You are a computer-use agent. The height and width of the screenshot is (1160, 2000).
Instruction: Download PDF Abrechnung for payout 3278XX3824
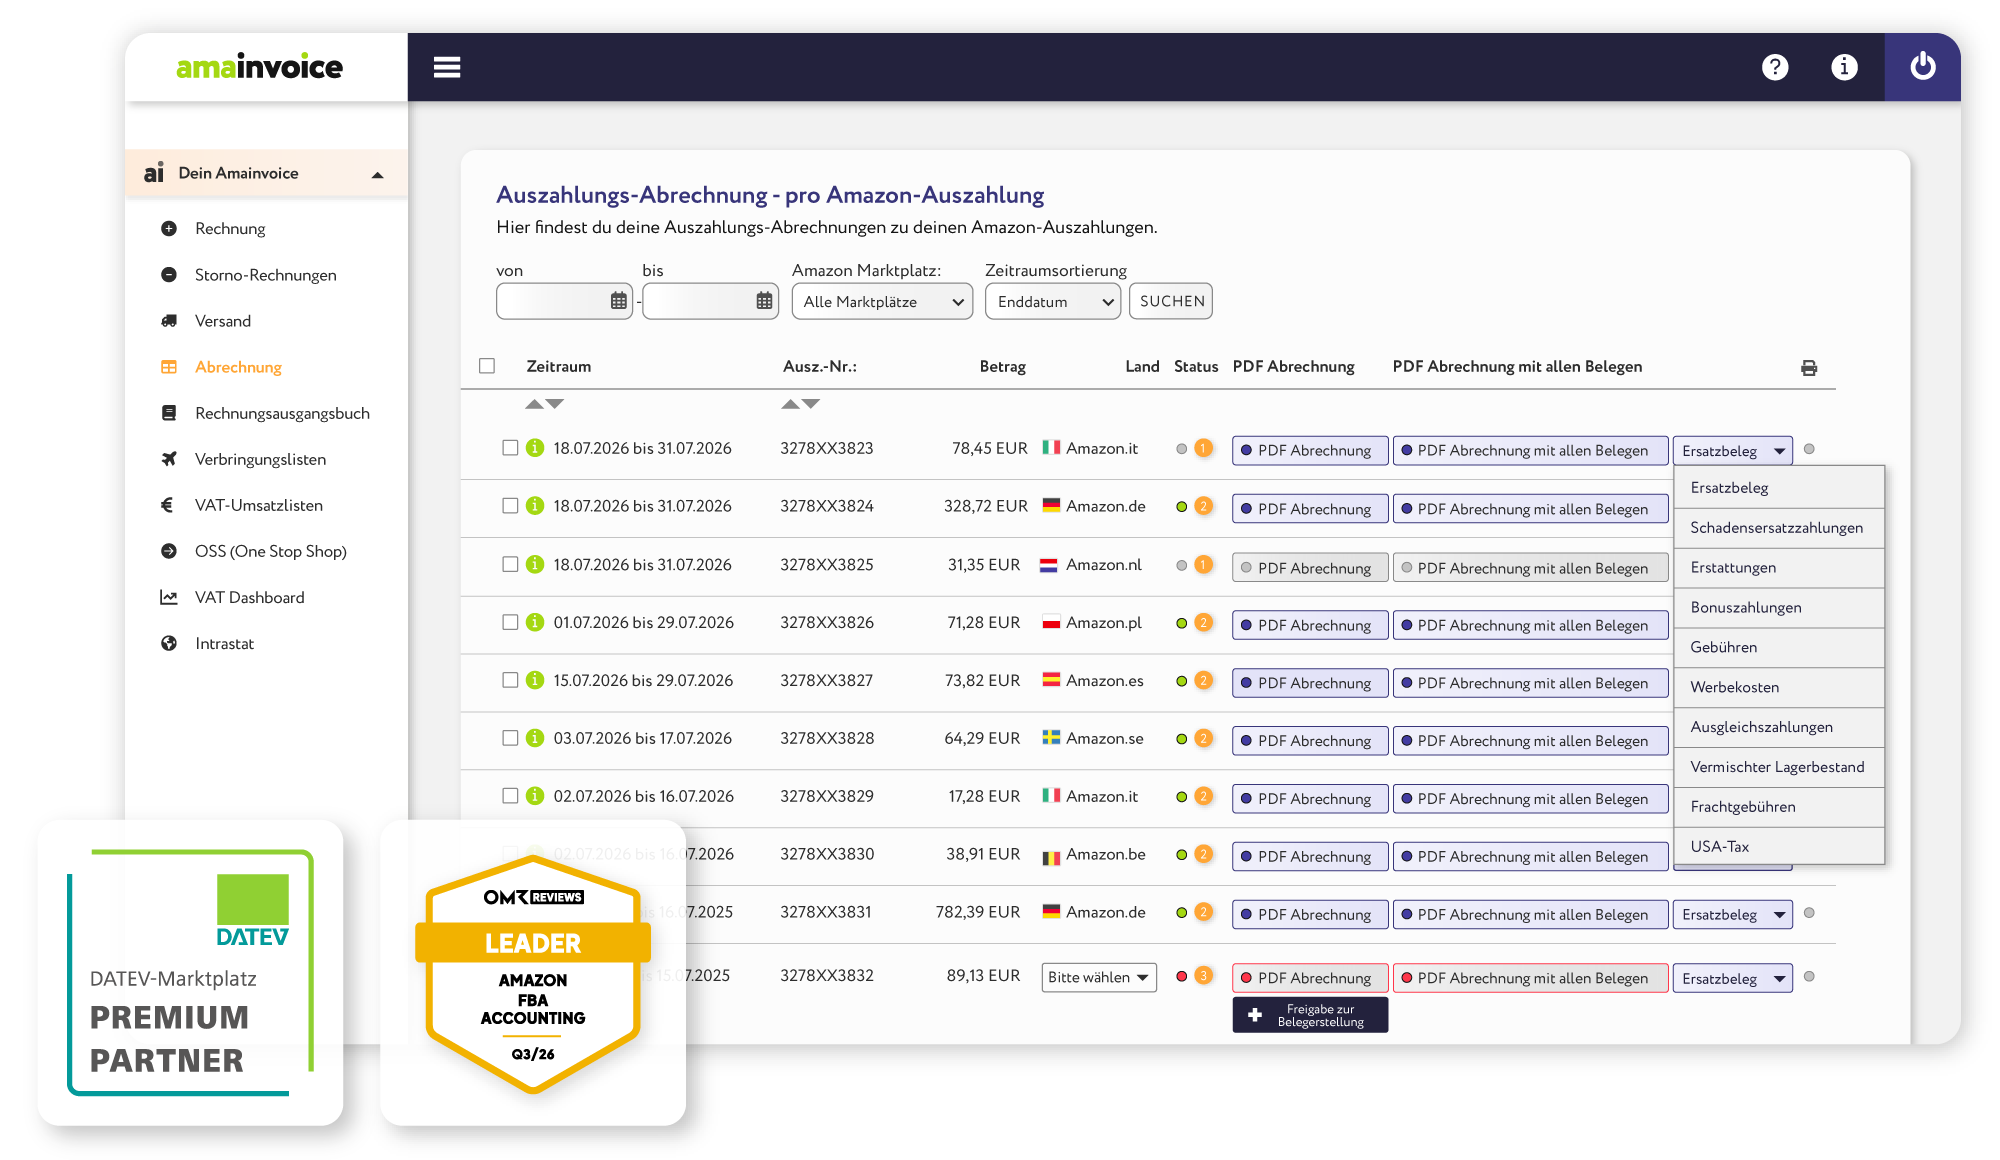(x=1310, y=508)
